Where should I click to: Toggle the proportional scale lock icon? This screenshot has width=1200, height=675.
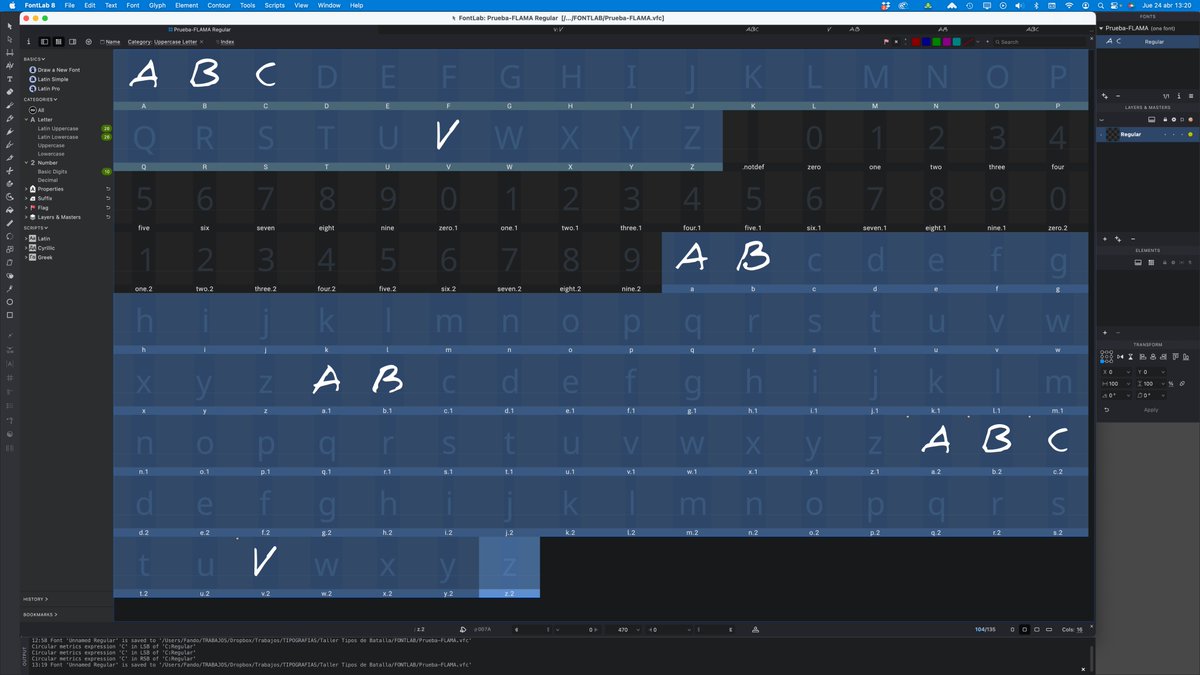pos(1182,384)
